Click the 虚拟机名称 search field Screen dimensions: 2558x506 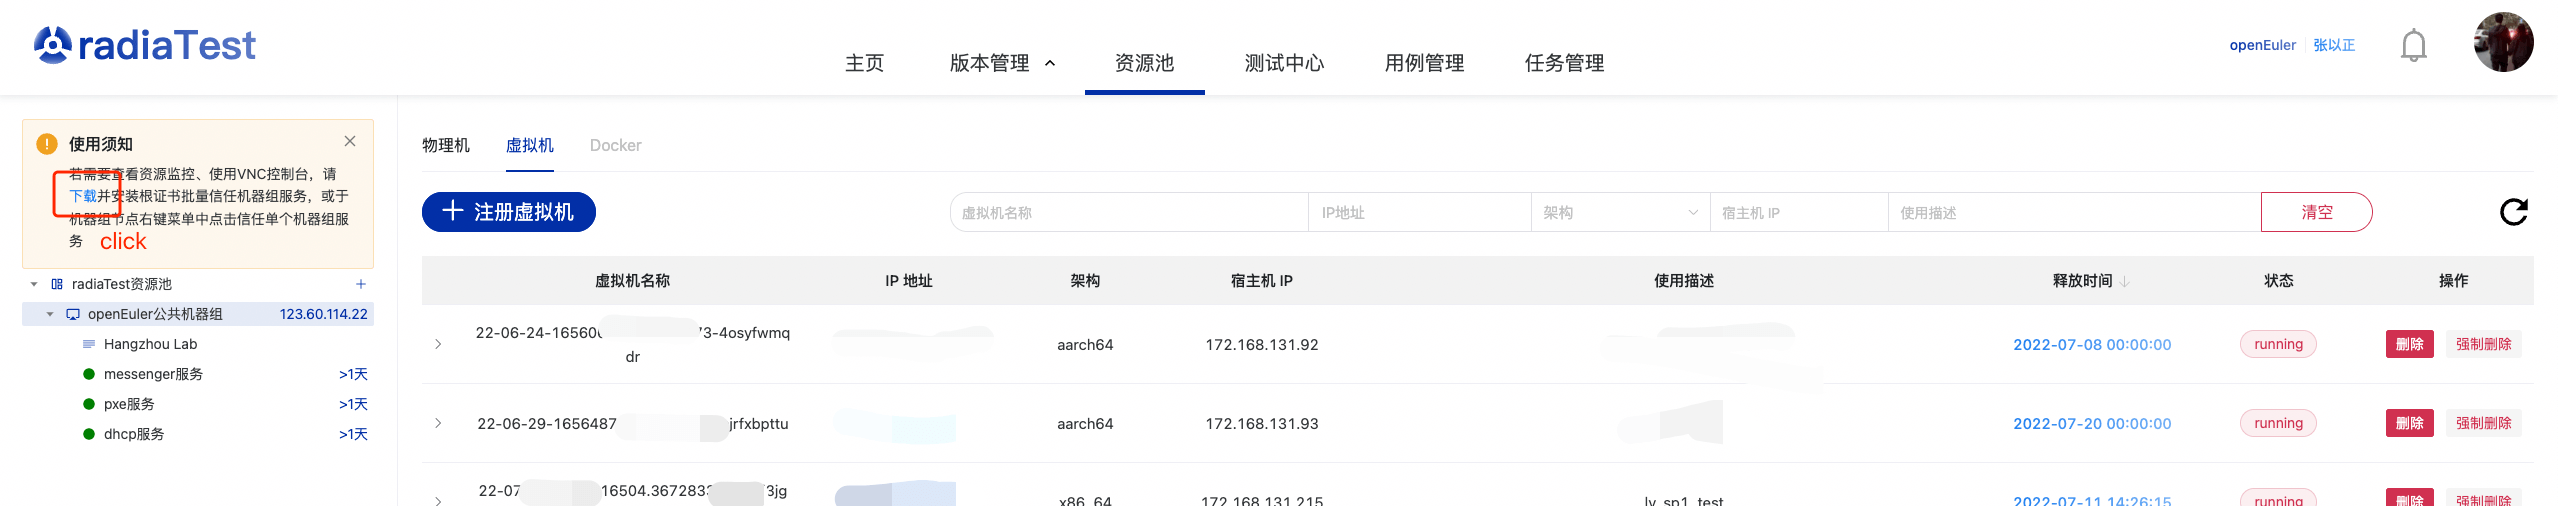[1128, 212]
